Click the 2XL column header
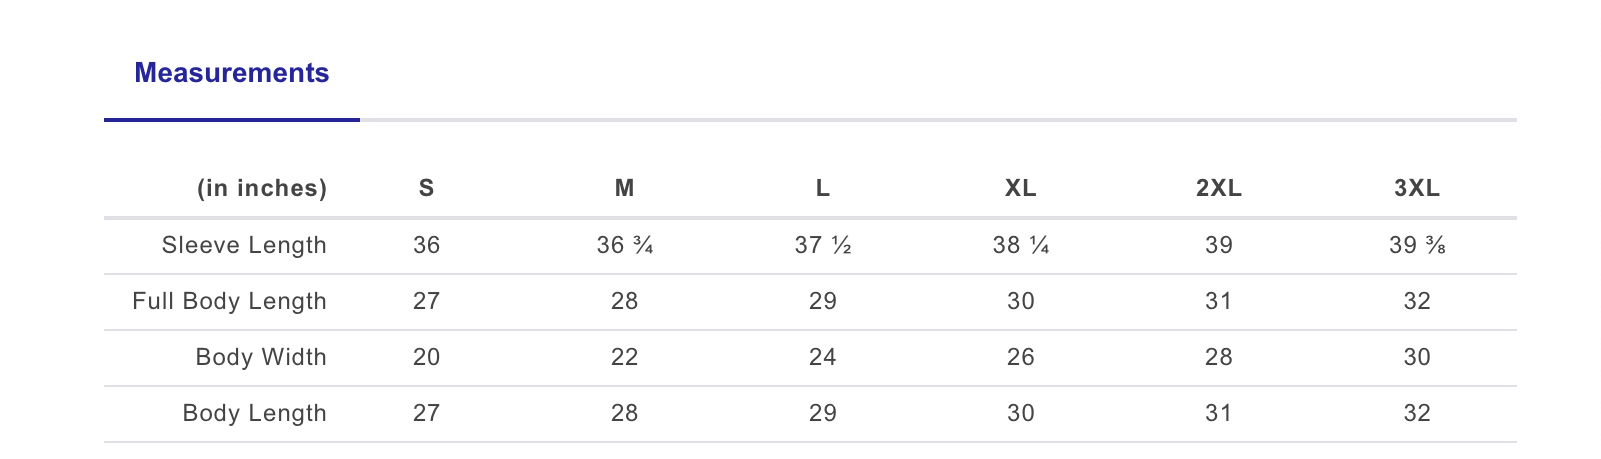Viewport: 1601px width, 459px height. click(1218, 188)
